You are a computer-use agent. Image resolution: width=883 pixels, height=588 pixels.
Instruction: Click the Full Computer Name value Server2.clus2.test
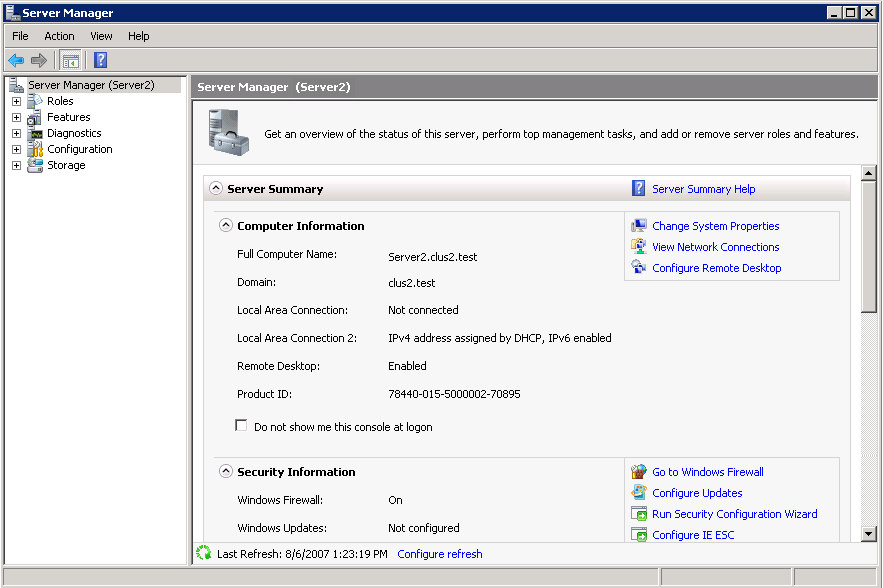432,257
